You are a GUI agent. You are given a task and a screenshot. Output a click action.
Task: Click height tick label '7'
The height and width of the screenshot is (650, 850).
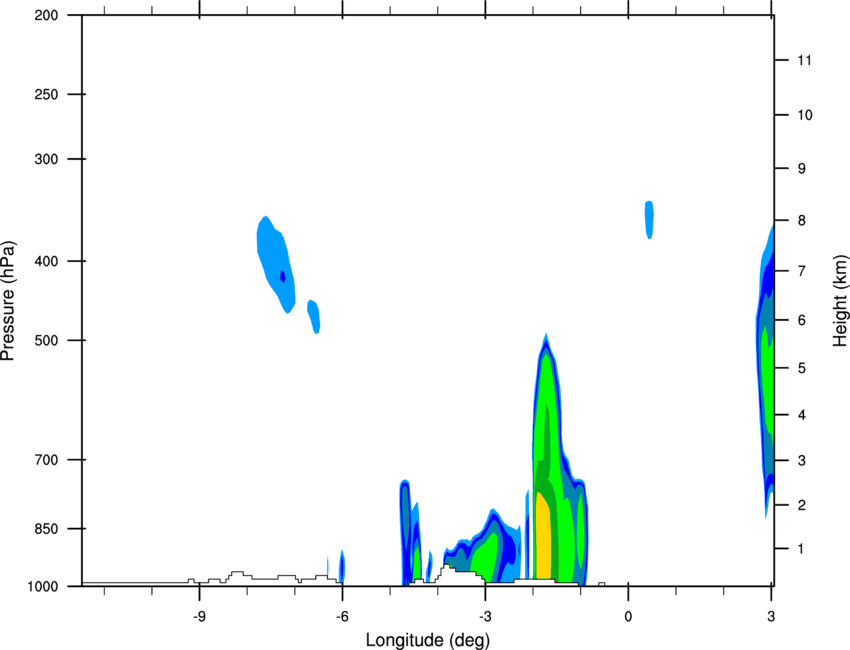[801, 271]
